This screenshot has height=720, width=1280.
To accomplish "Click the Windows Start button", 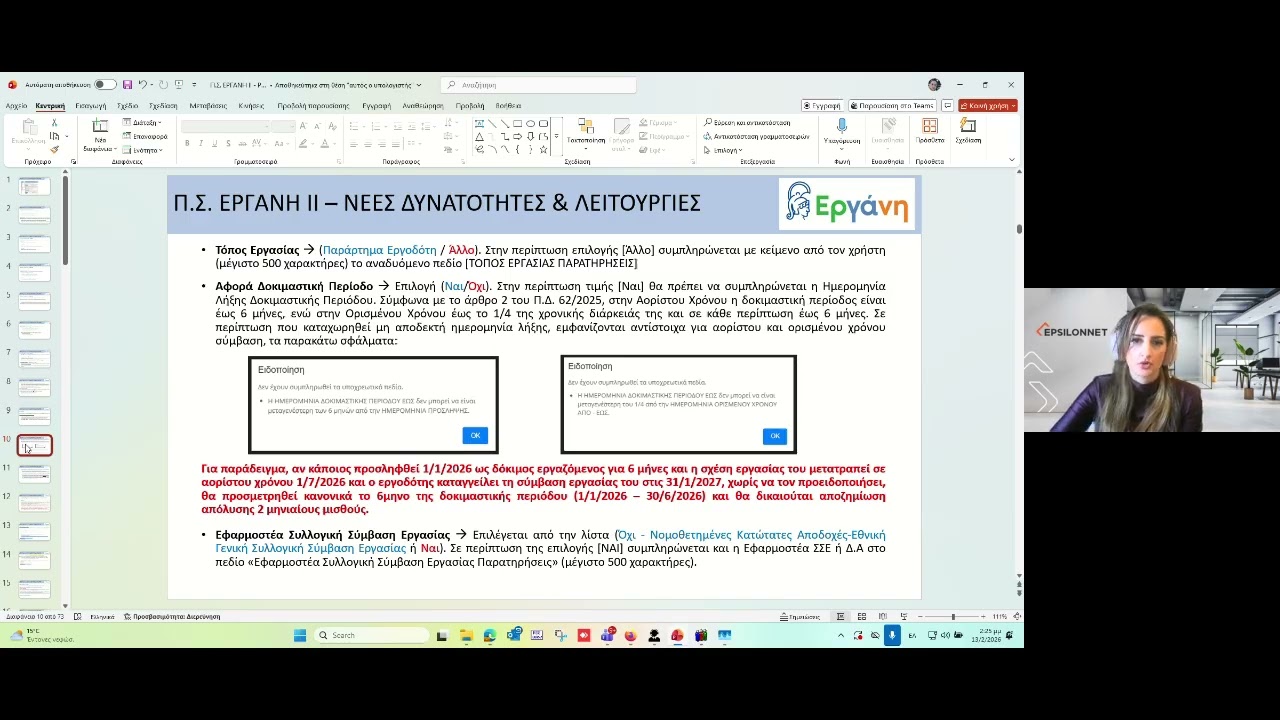I will coord(300,635).
